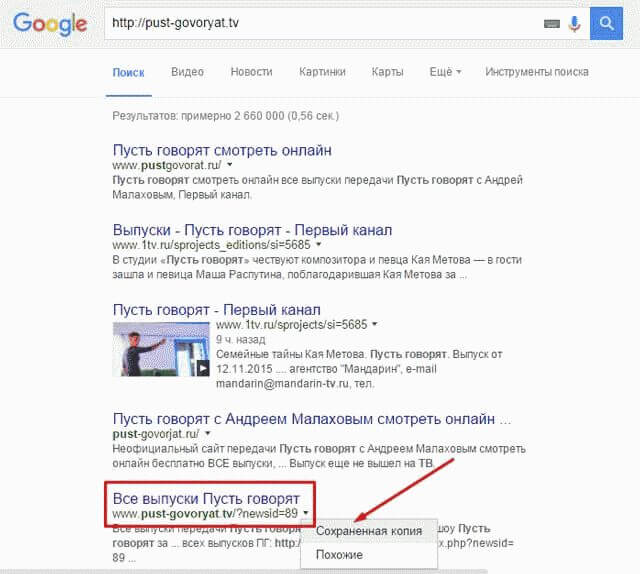The height and width of the screenshot is (574, 640).
Task: Choose Сохраненная копия from the popup menu
Action: click(x=369, y=531)
